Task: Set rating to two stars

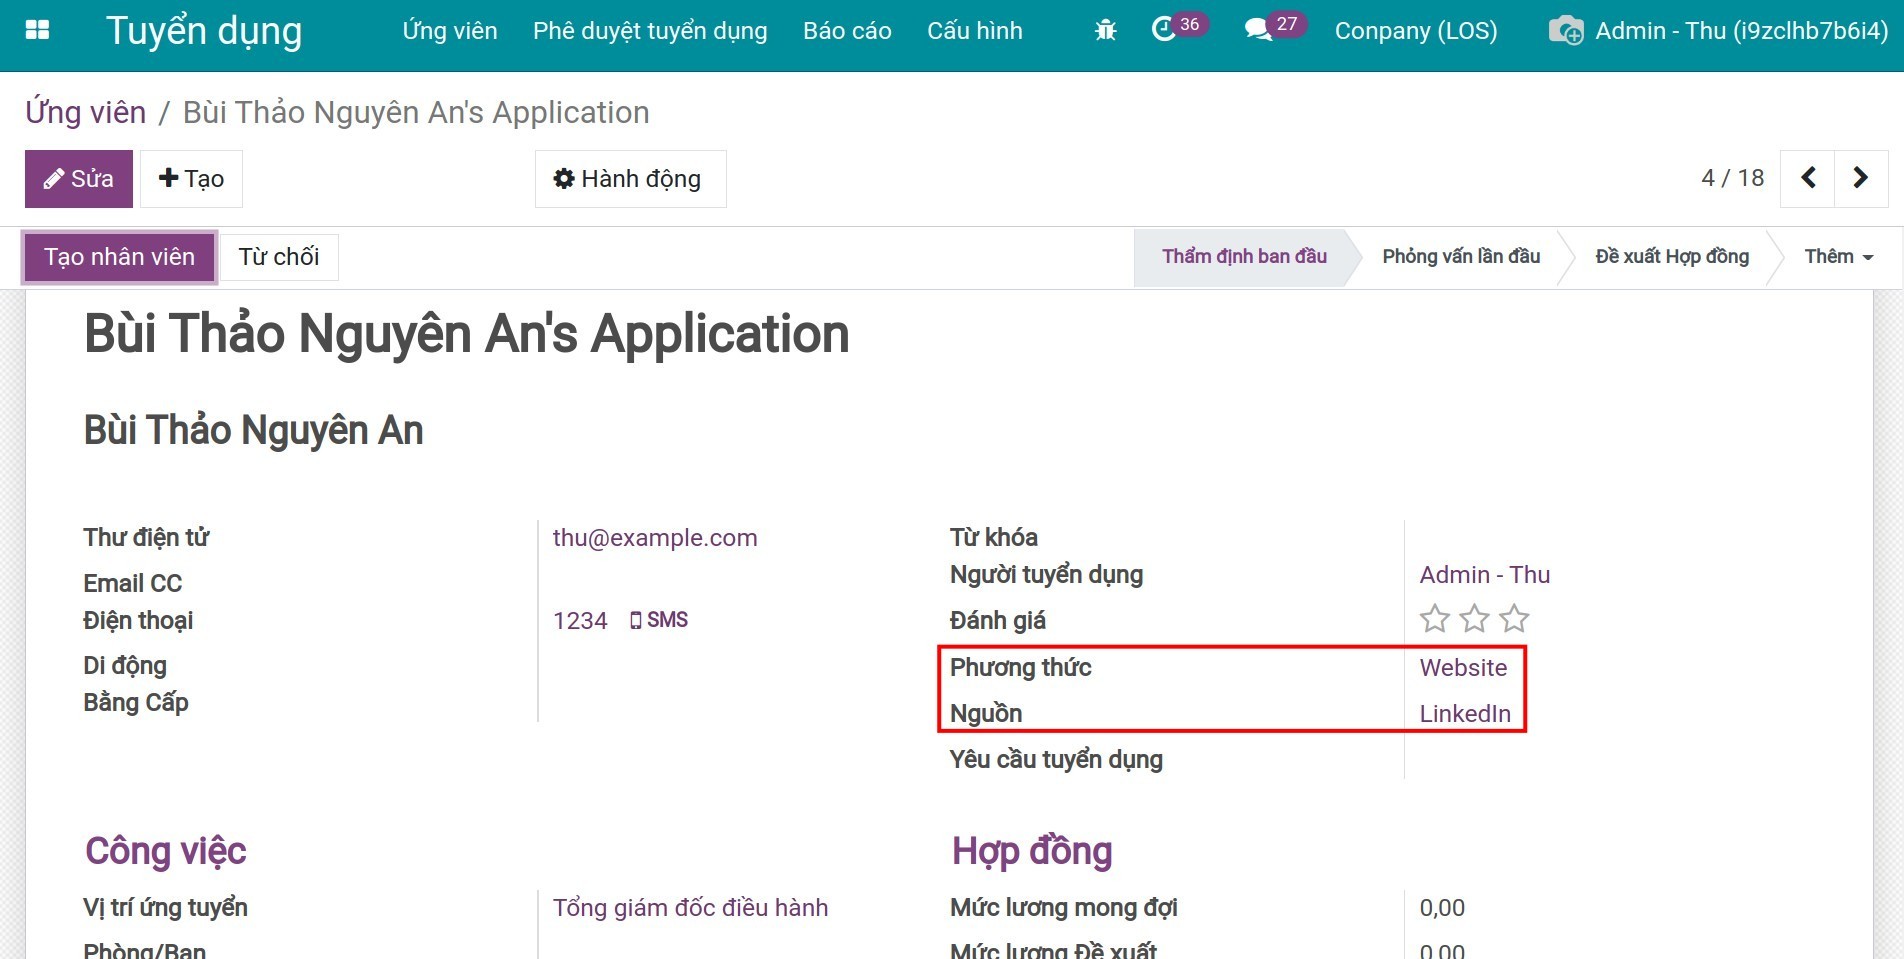Action: [1475, 619]
